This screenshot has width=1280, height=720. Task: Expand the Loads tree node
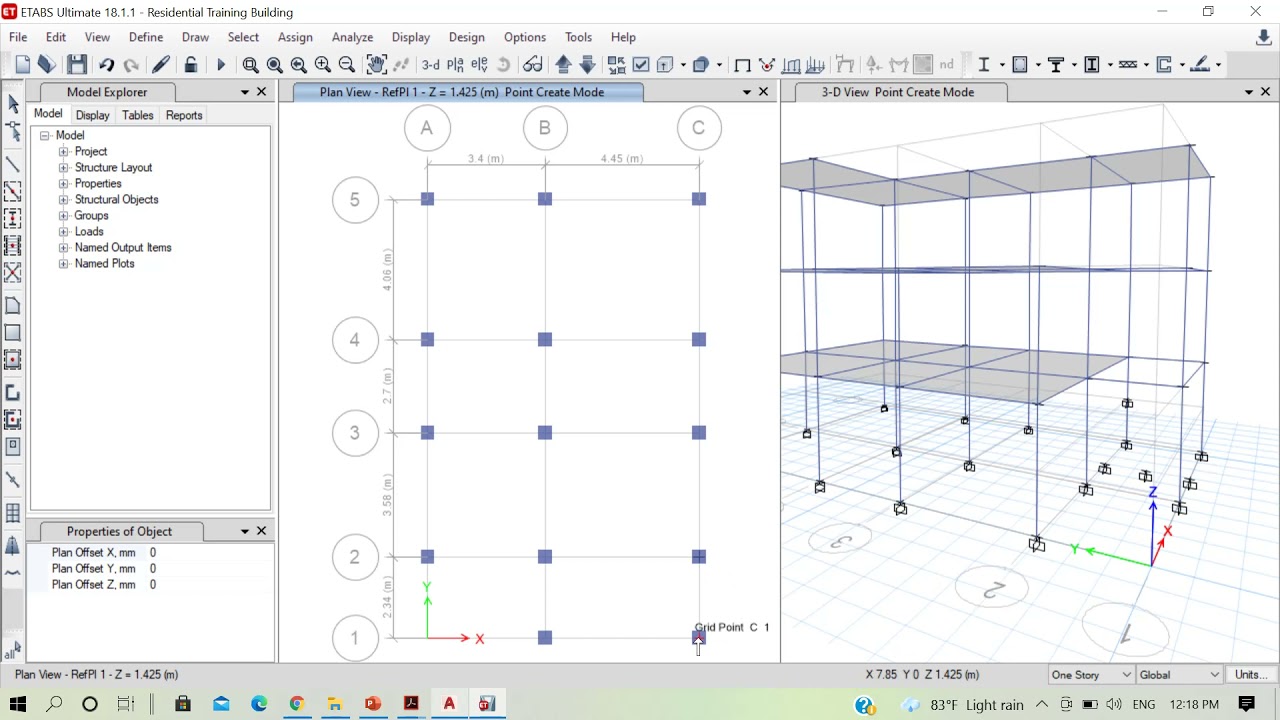tap(63, 231)
